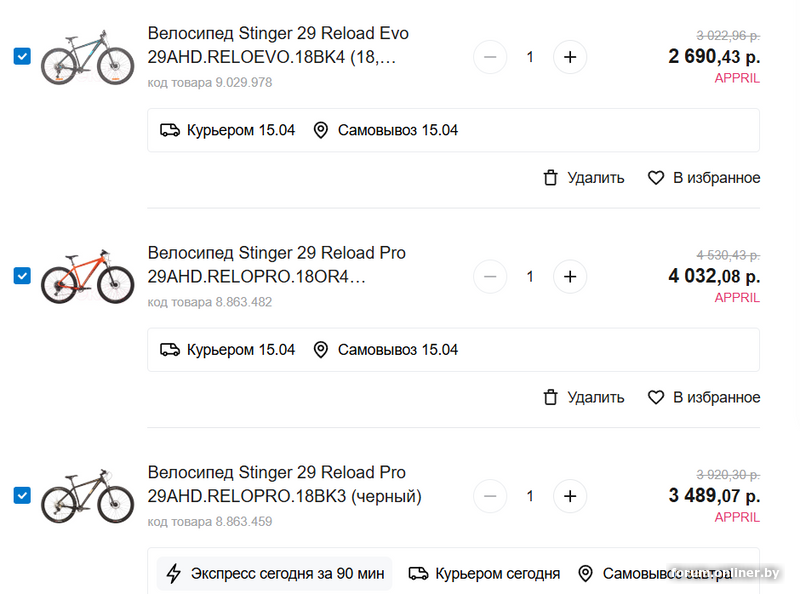
Task: Uncheck the Stinger 29 Reload Evo checkbox
Action: point(22,57)
